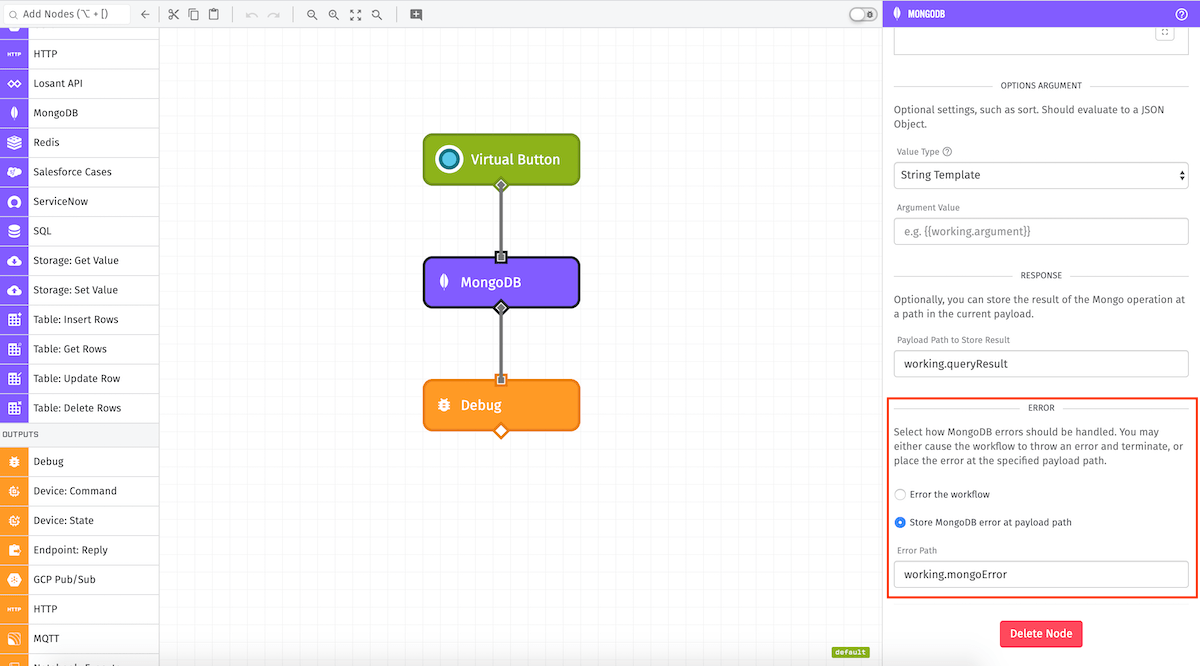Zoom in the workflow canvas

tap(334, 15)
